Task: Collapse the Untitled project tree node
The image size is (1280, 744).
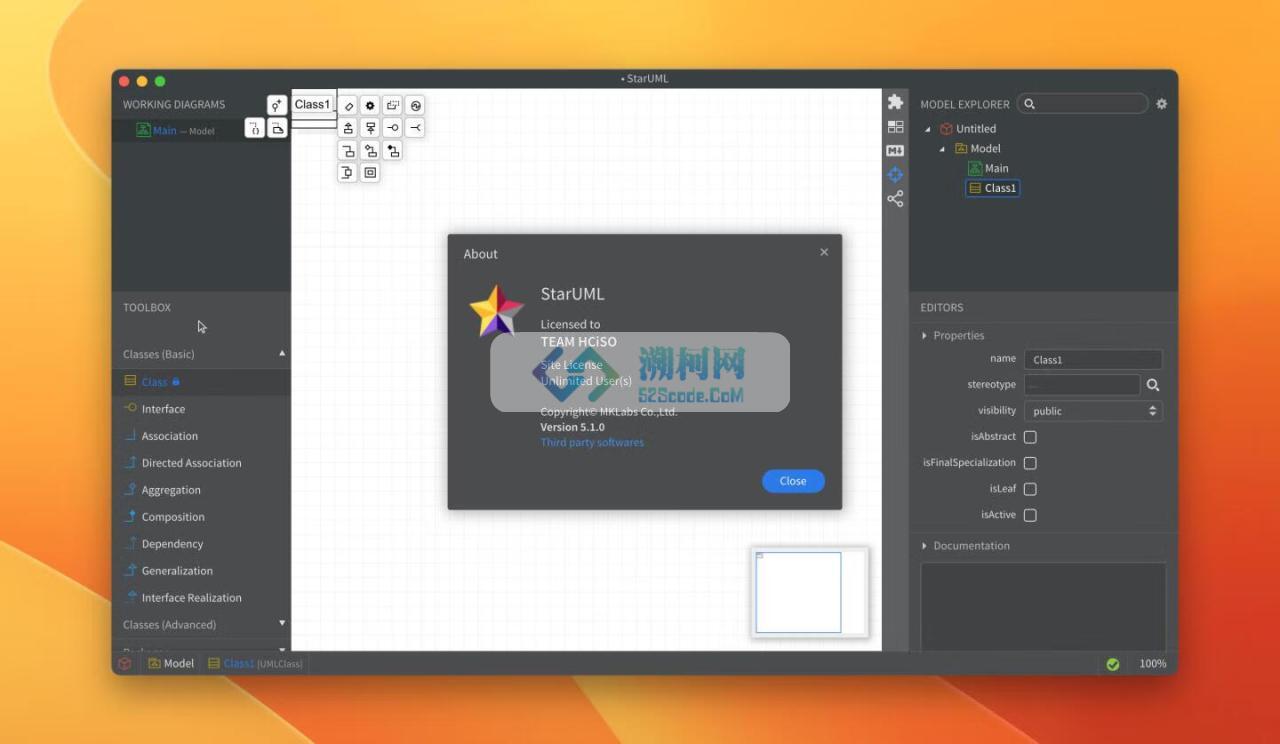Action: (927, 129)
